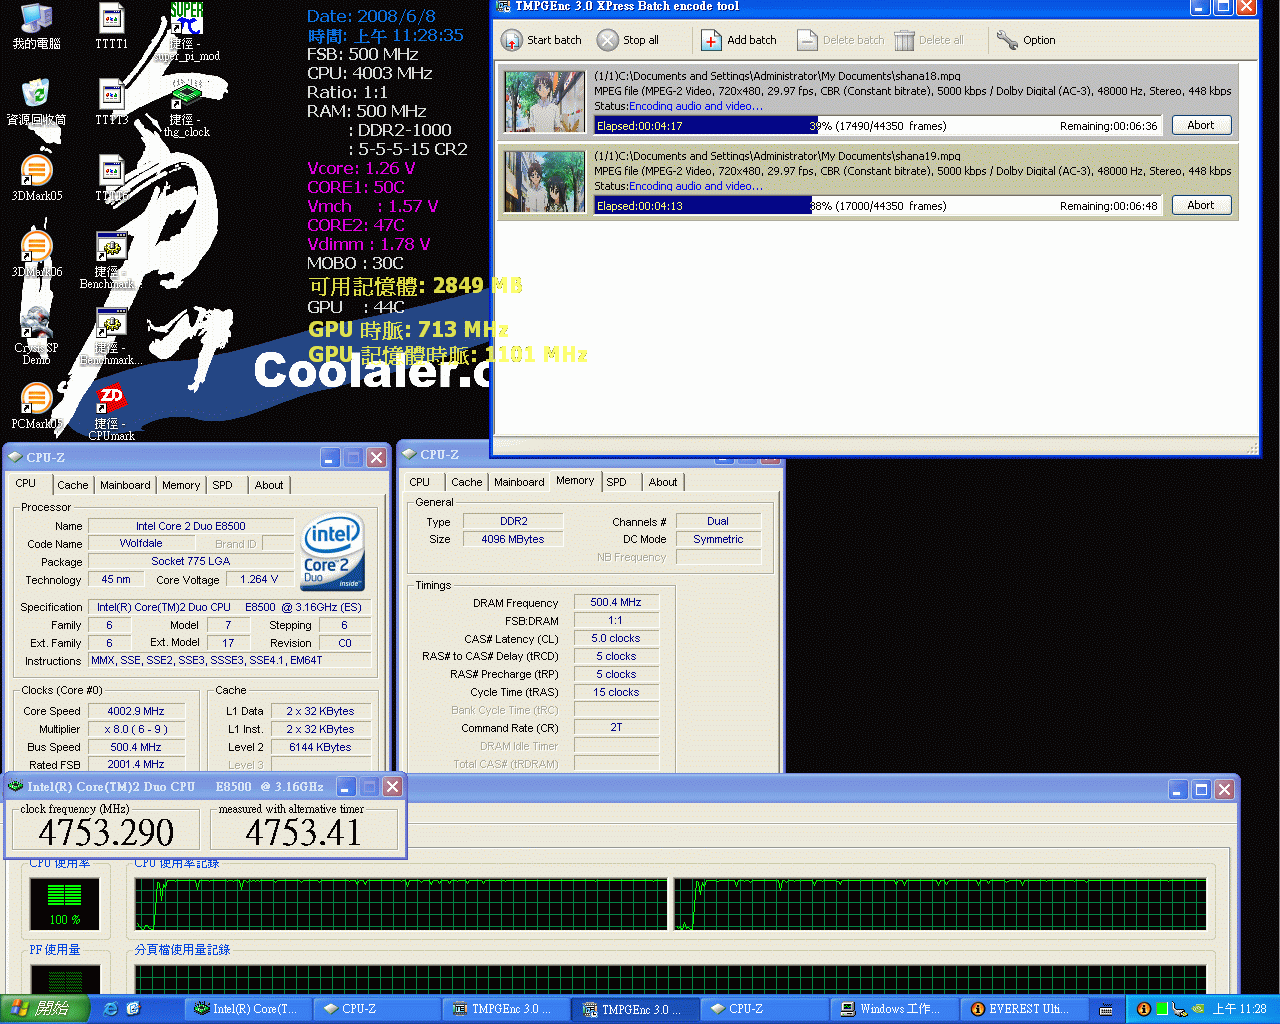Select the TTTT1 file icon
This screenshot has height=1024, width=1280.
click(x=111, y=20)
